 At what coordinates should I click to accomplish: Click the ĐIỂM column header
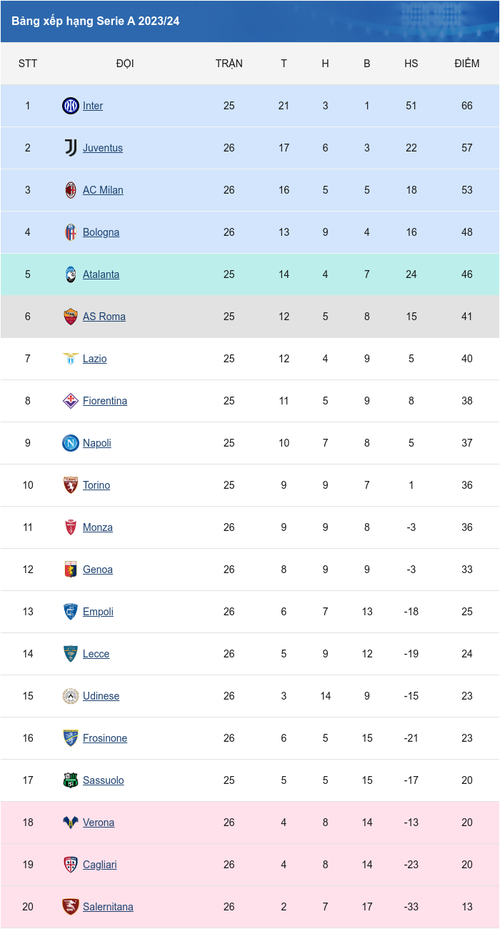[x=467, y=64]
